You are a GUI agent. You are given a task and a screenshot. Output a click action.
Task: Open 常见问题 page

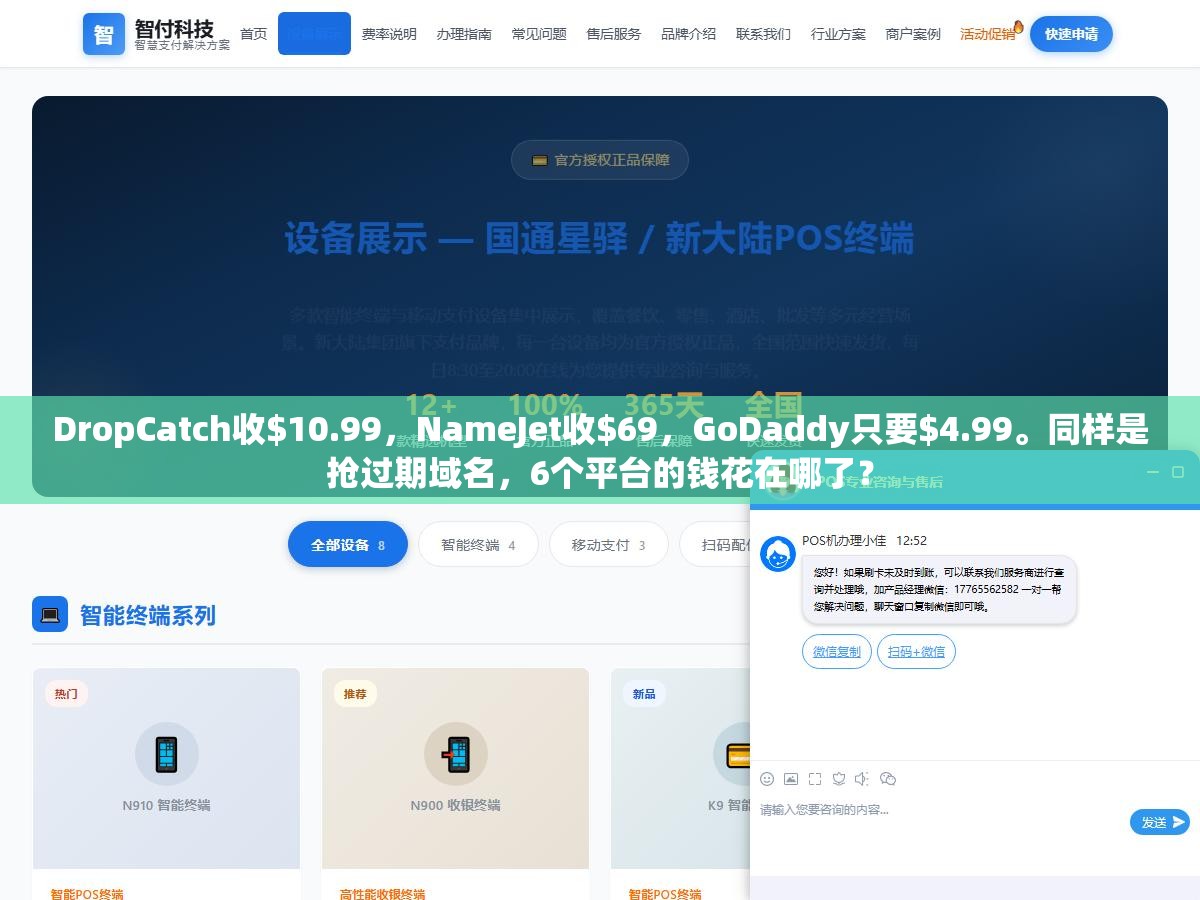click(x=539, y=34)
